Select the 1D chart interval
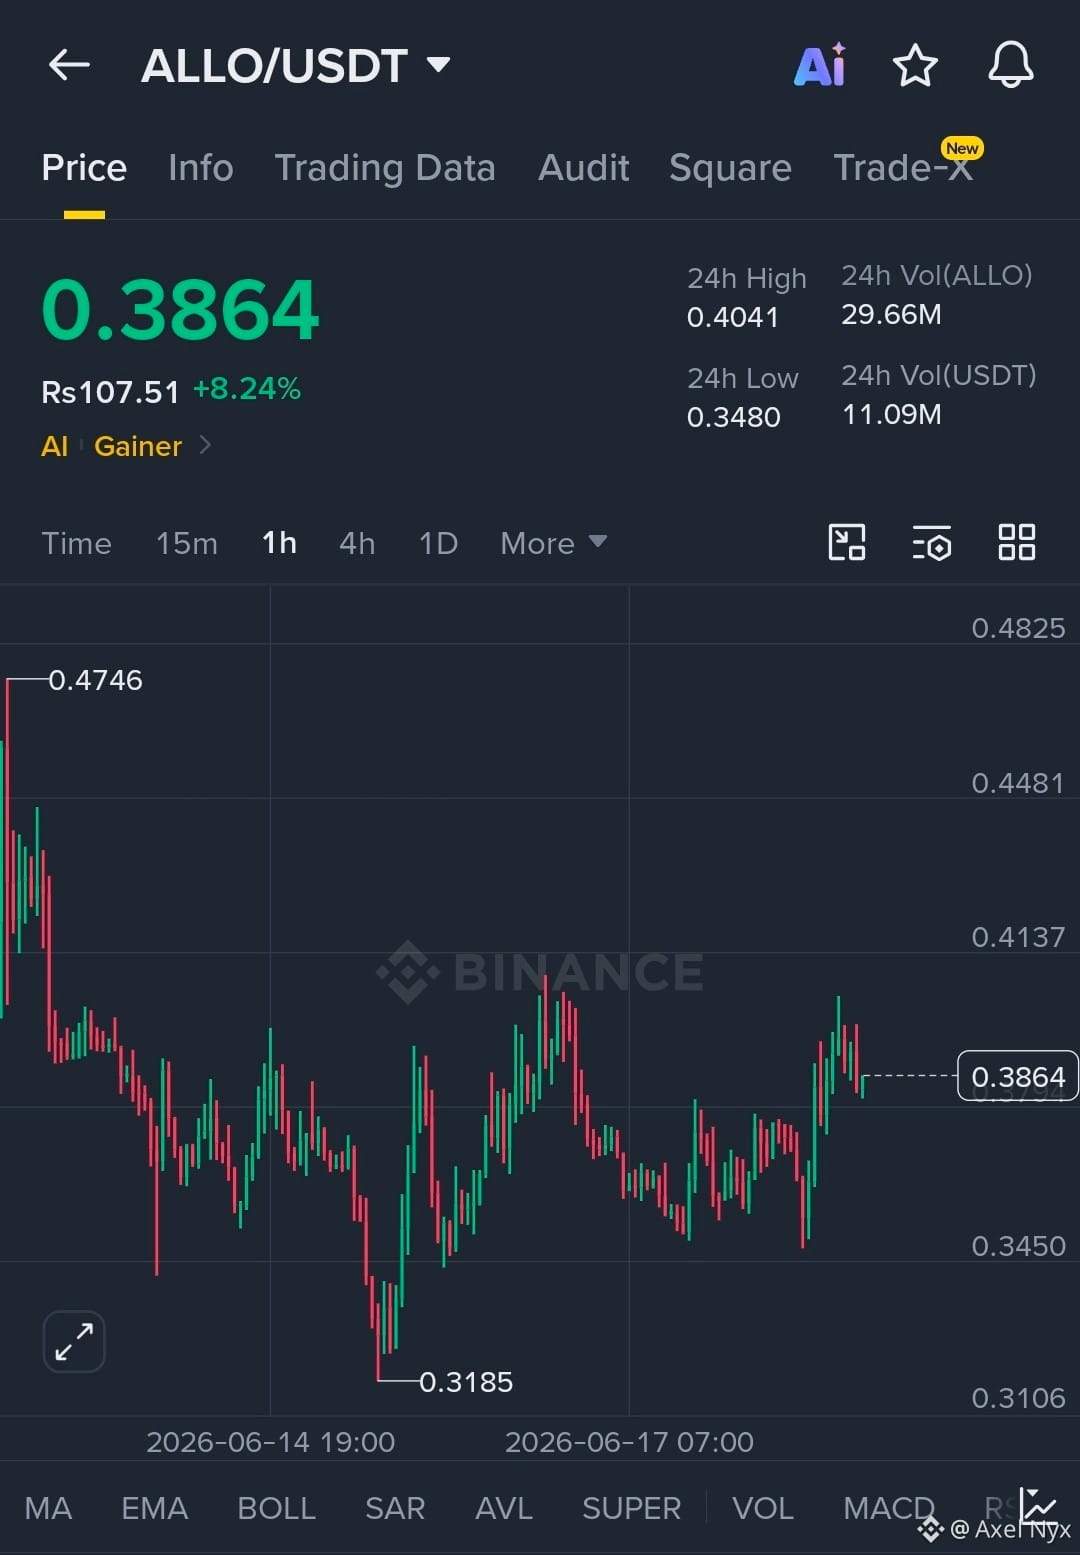The width and height of the screenshot is (1080, 1555). pos(438,543)
